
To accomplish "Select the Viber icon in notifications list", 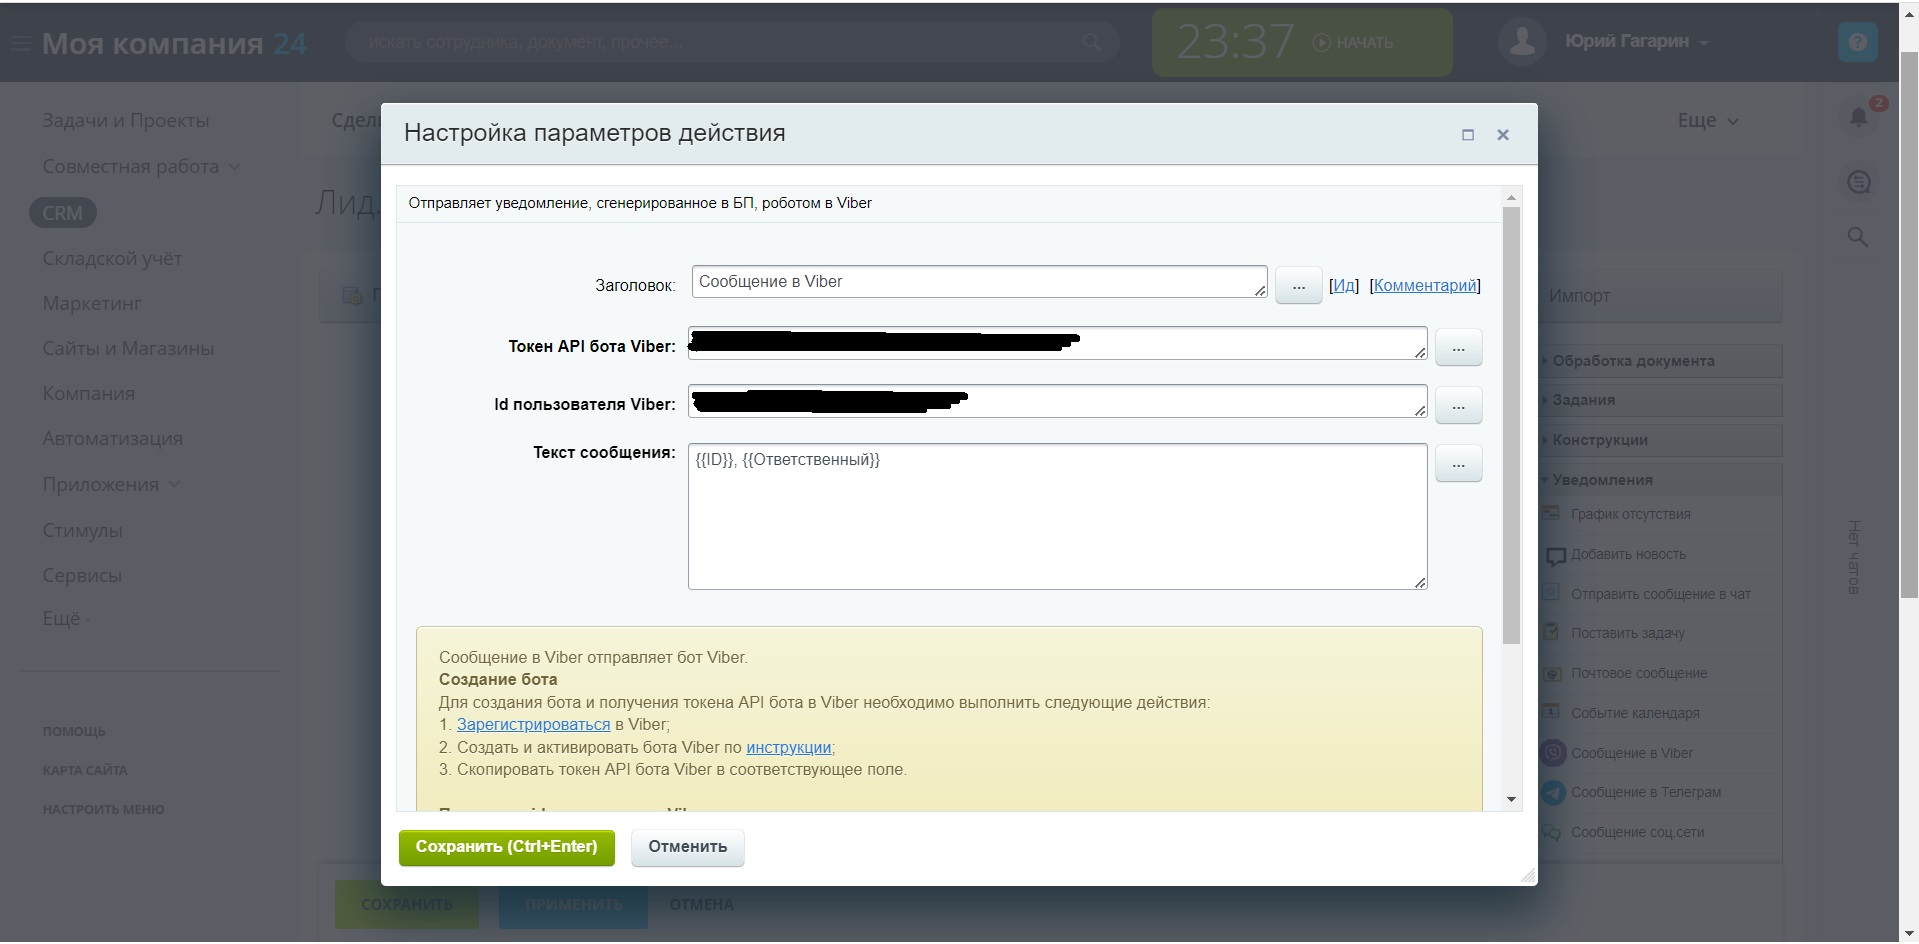I will point(1553,753).
